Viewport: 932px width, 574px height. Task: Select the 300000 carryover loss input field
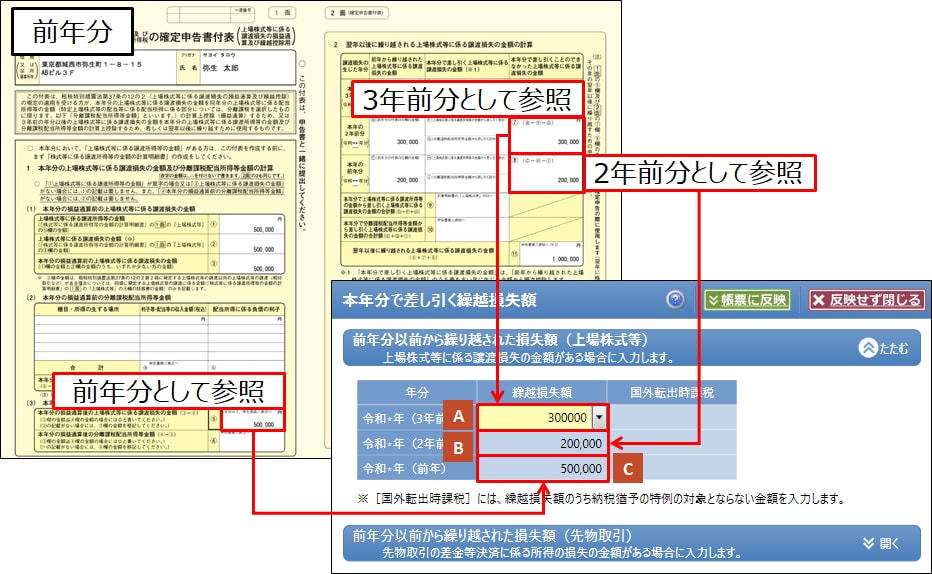click(x=535, y=417)
